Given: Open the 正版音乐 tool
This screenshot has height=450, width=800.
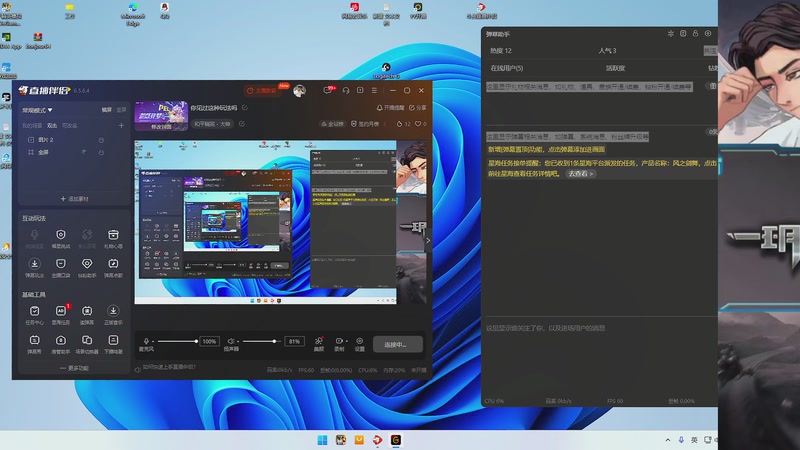Looking at the screenshot, I should click(113, 314).
